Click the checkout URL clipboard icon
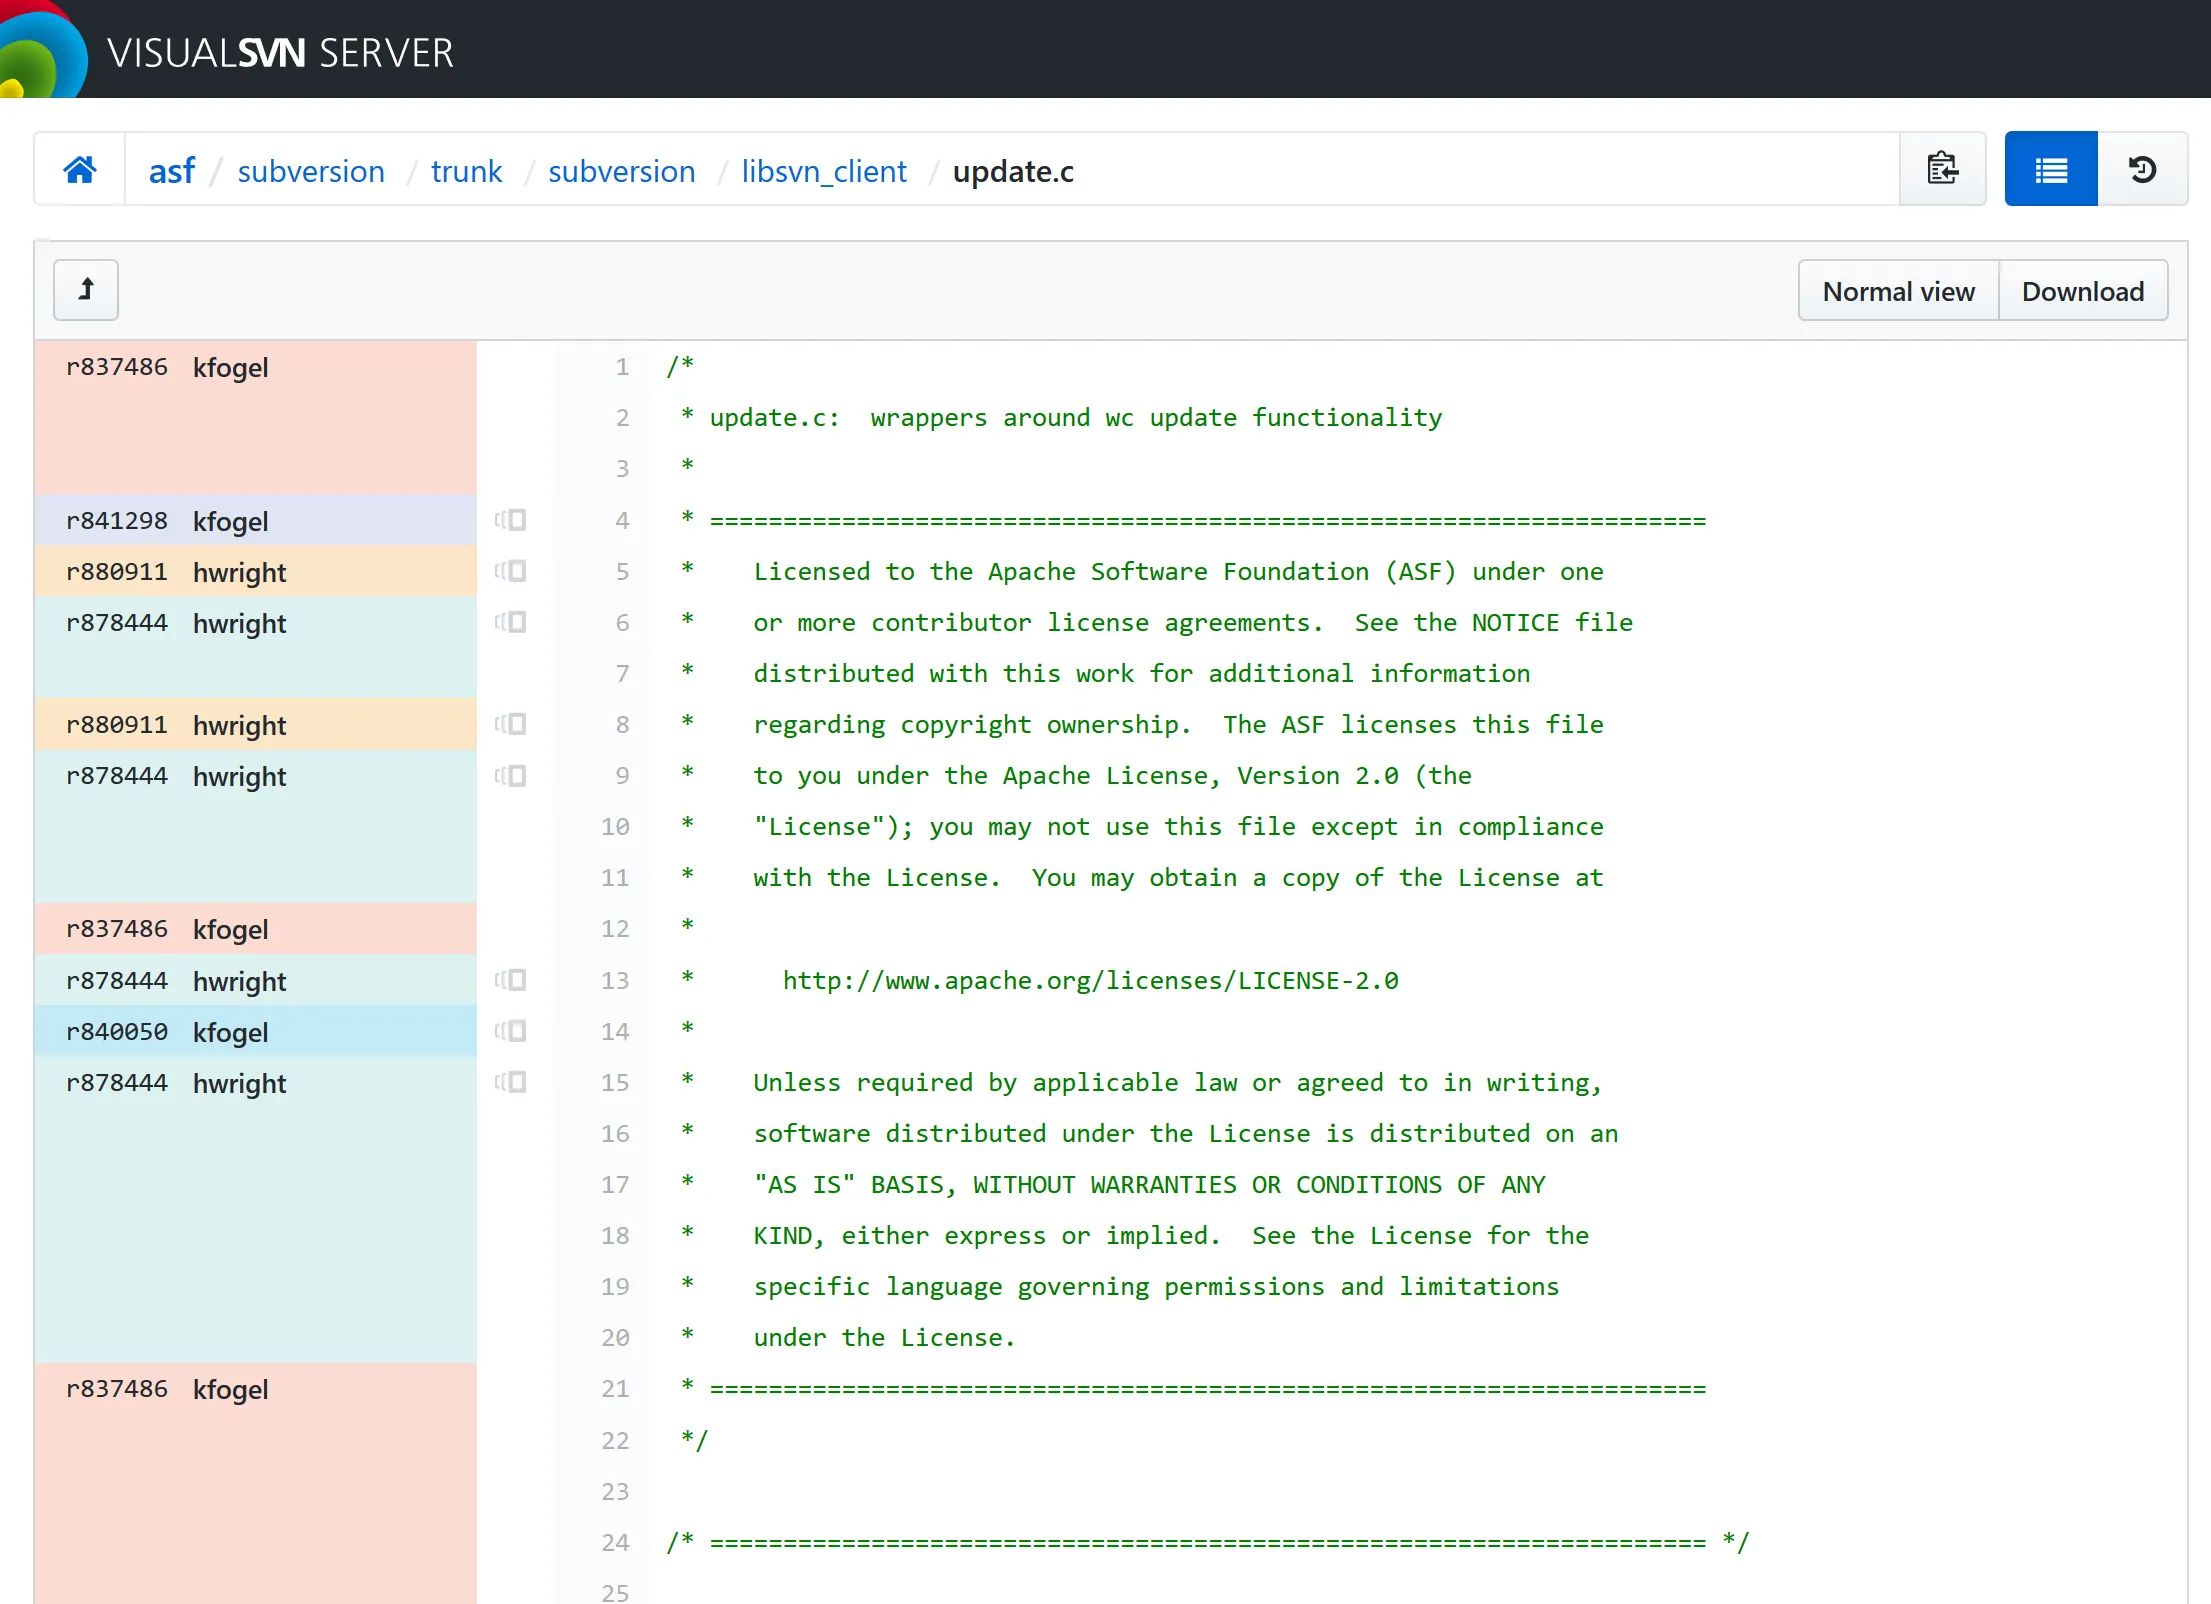Viewport: 2211px width, 1604px height. (1942, 169)
